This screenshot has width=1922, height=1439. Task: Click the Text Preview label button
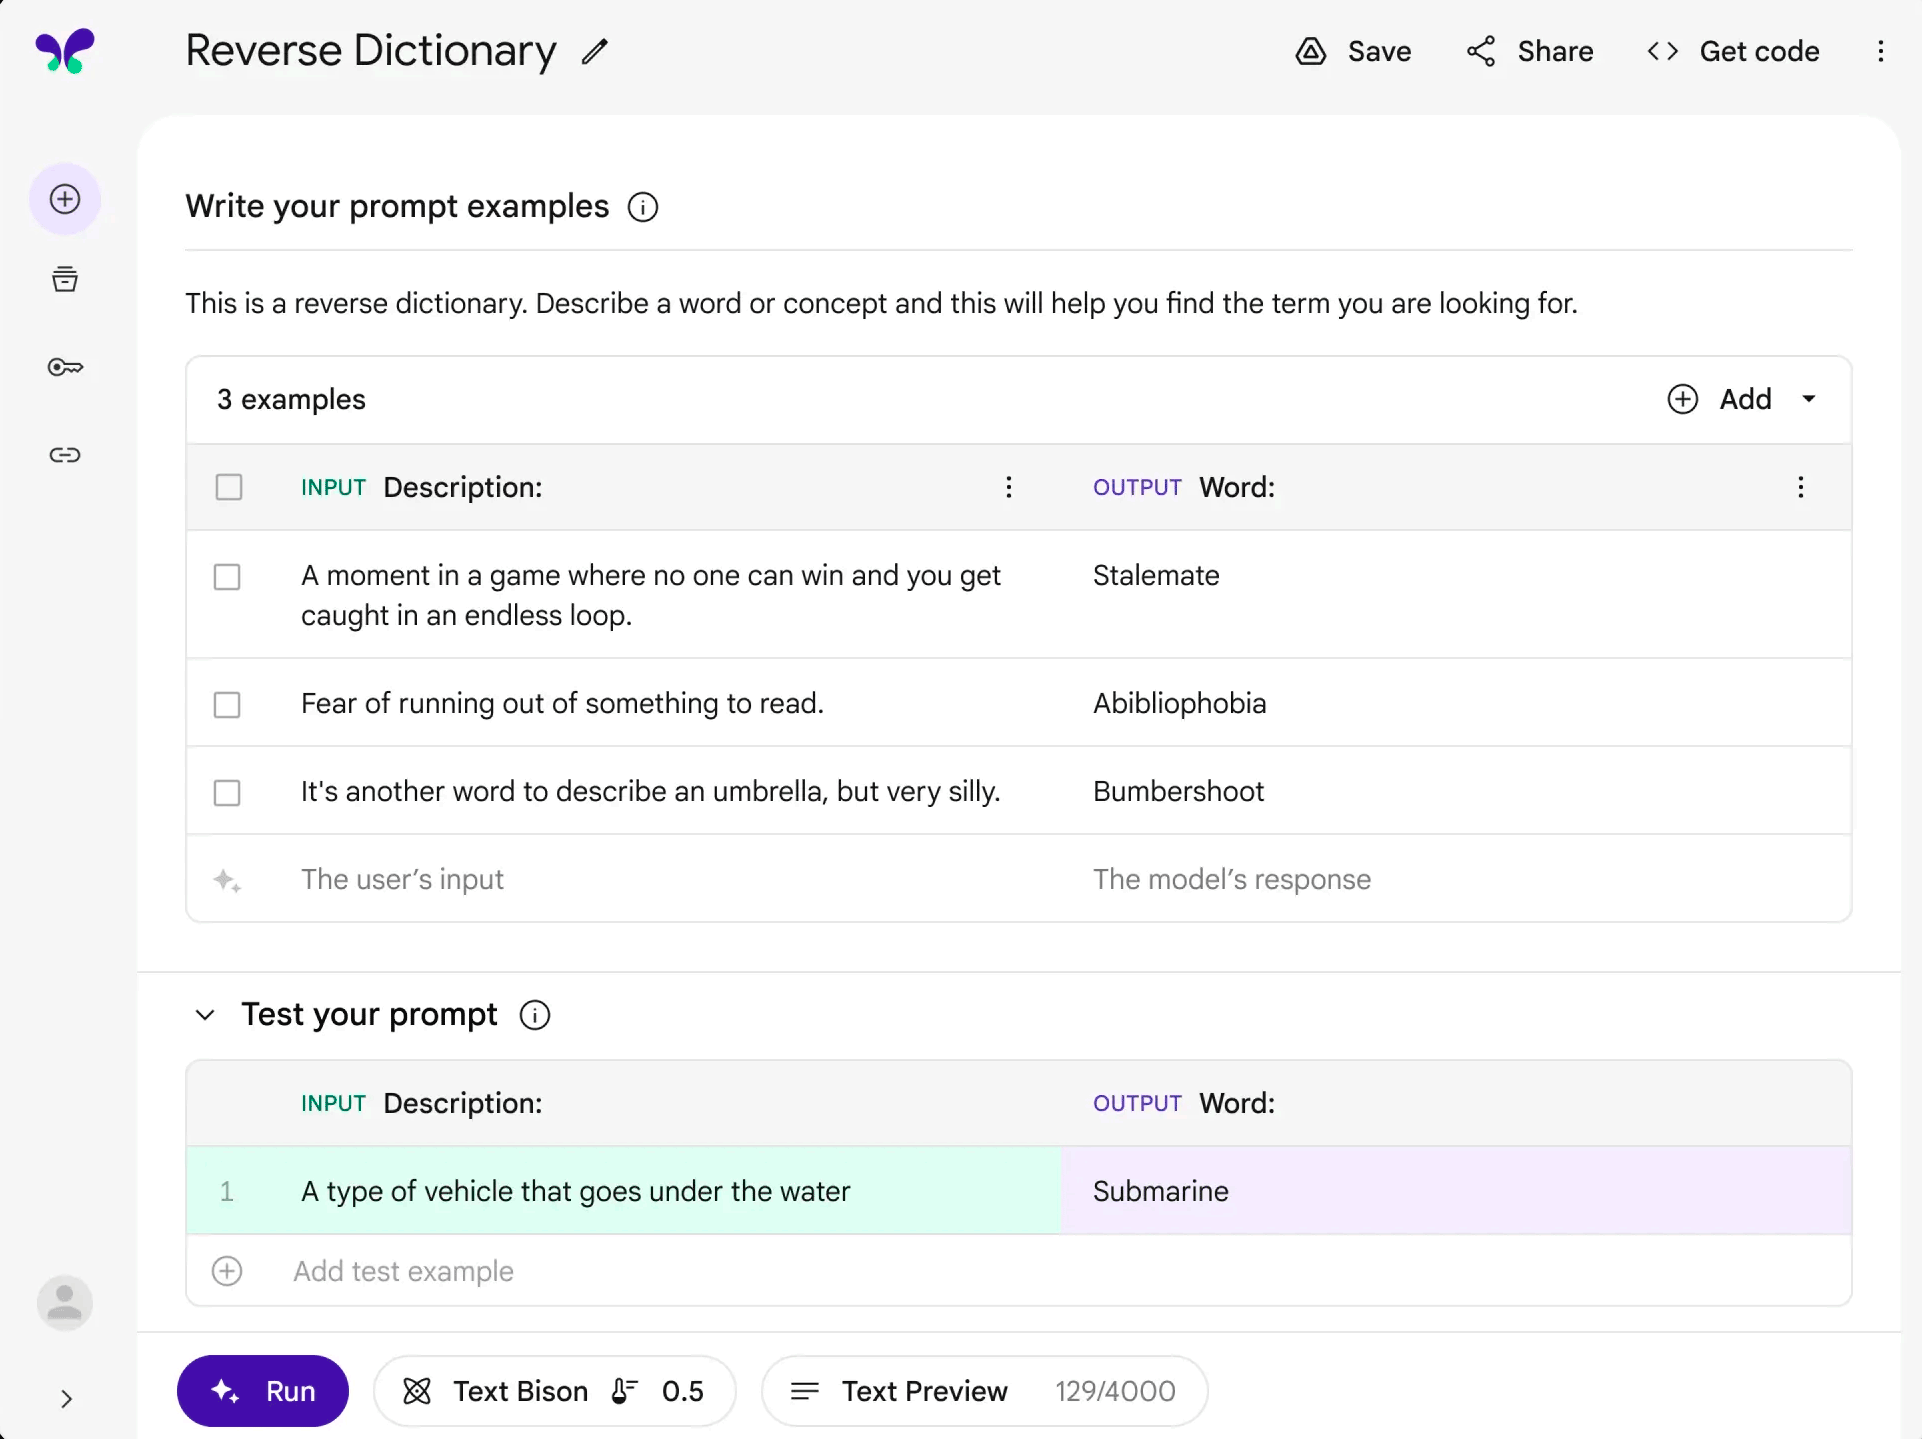[925, 1391]
